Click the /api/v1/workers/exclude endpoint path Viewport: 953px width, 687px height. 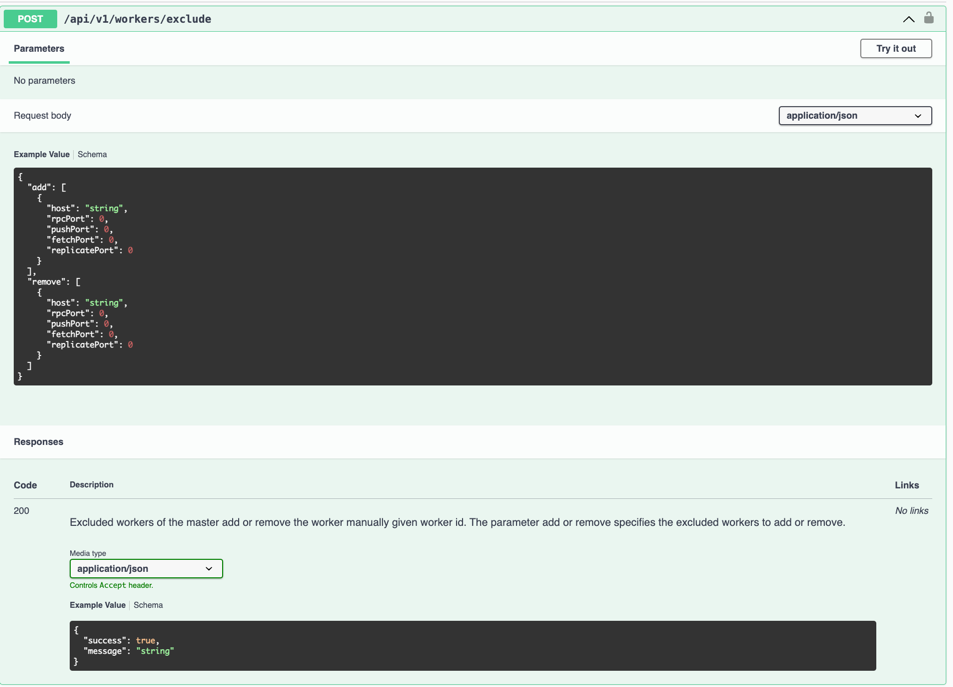tap(137, 19)
